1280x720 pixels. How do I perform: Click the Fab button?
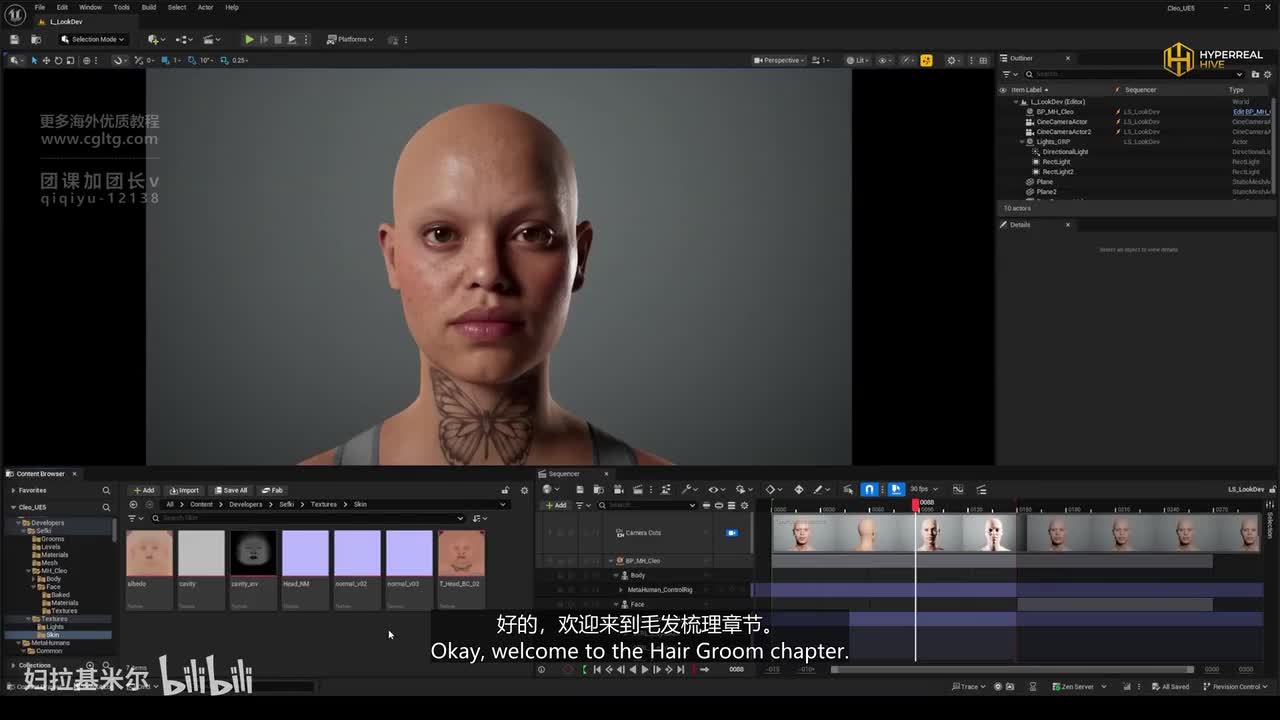[x=272, y=490]
